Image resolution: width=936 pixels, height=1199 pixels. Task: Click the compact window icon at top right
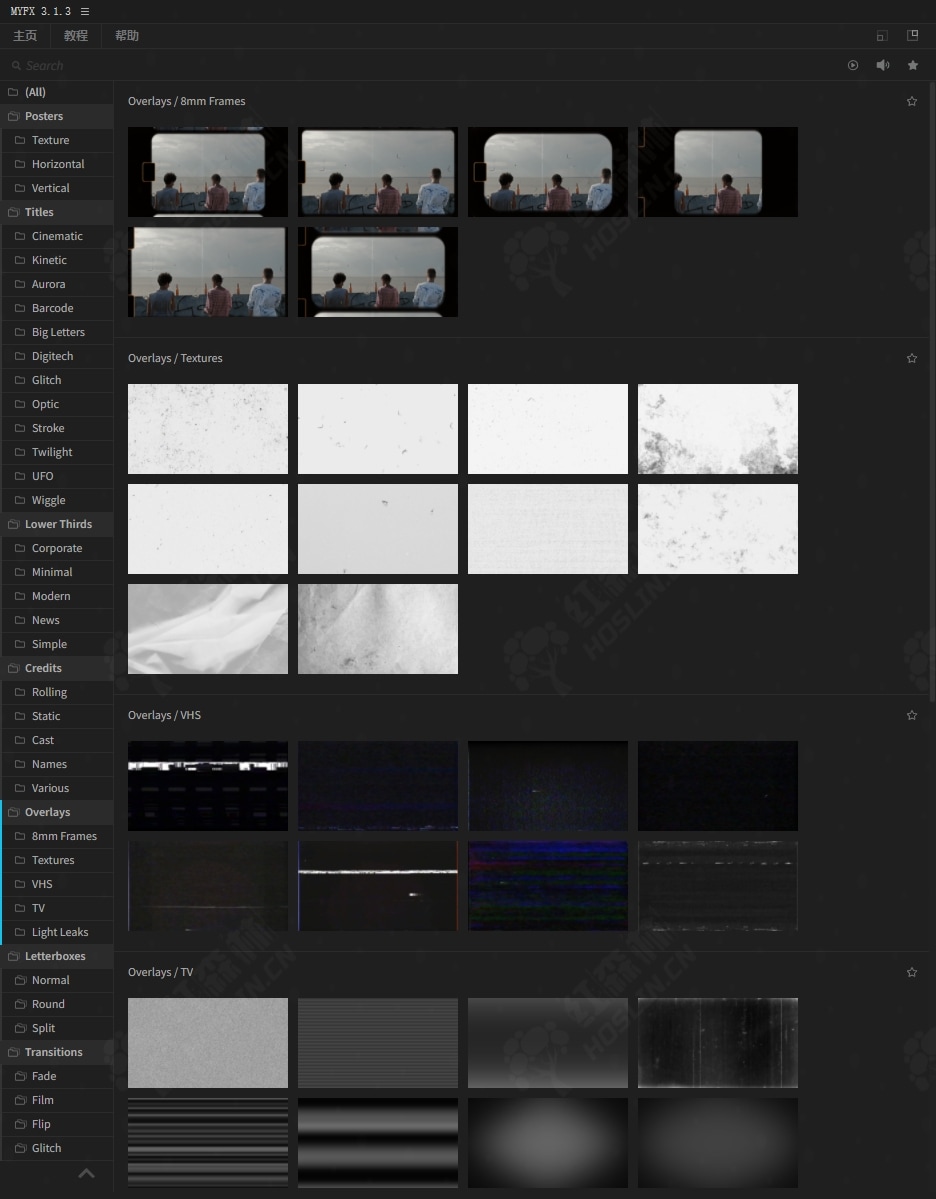pos(881,36)
